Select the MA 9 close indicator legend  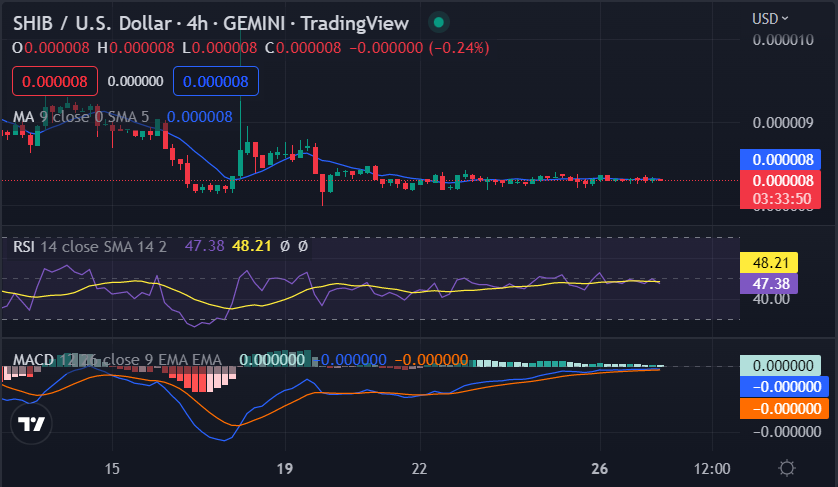tap(81, 117)
